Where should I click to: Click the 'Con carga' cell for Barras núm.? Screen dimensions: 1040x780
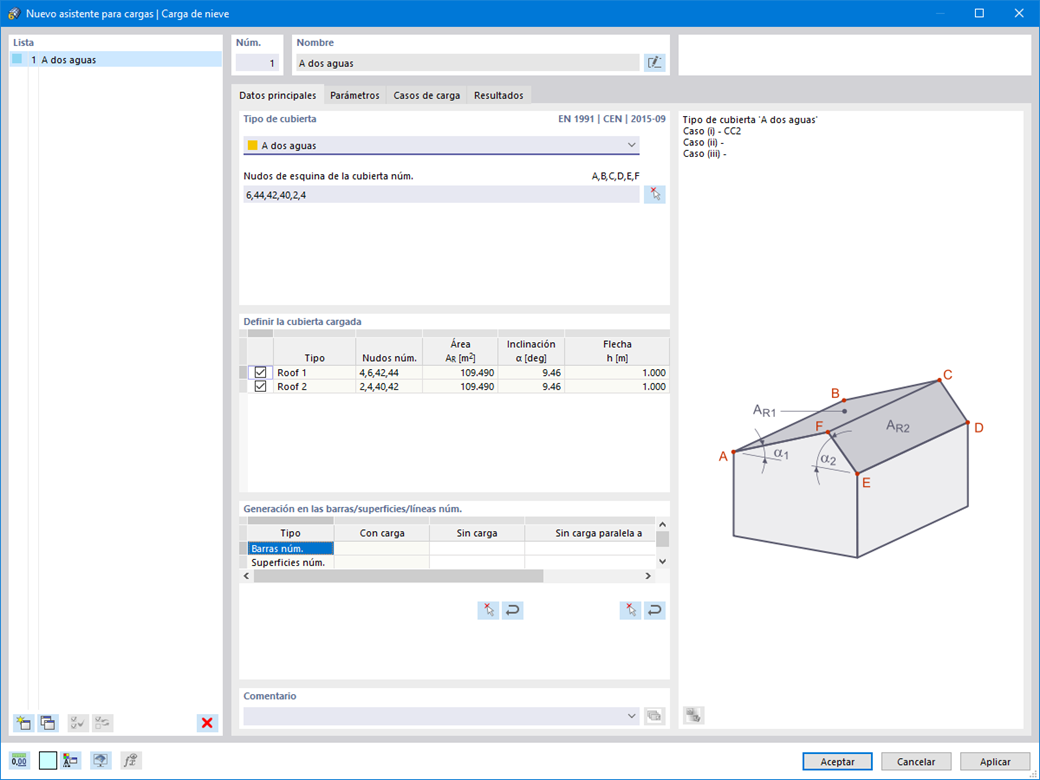[382, 549]
